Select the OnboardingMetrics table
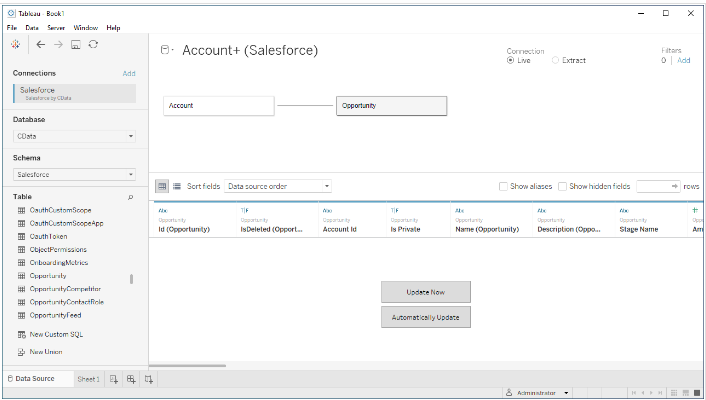 [59, 263]
